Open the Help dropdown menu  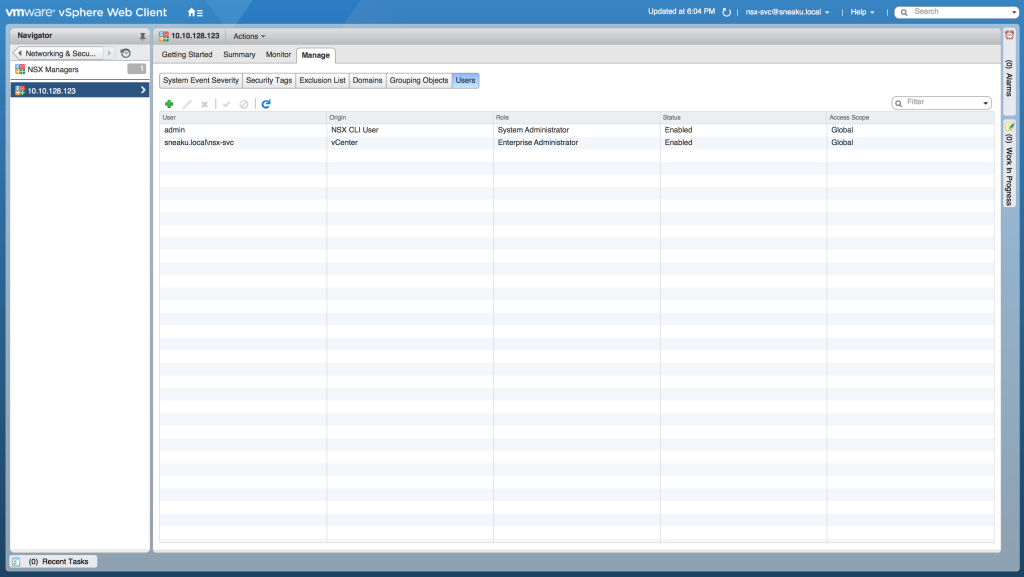(x=862, y=12)
